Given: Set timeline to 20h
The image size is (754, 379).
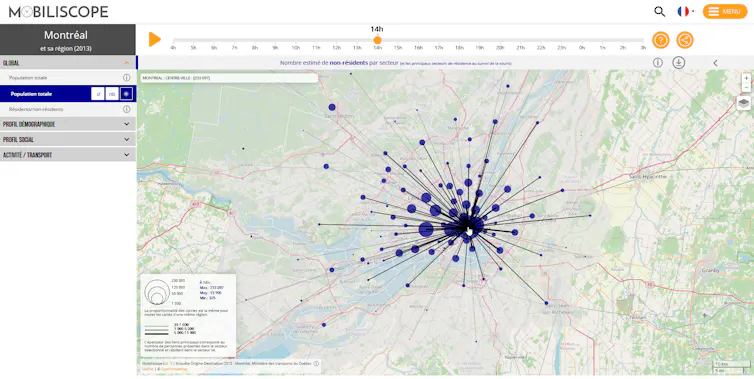Looking at the screenshot, I should tap(500, 48).
